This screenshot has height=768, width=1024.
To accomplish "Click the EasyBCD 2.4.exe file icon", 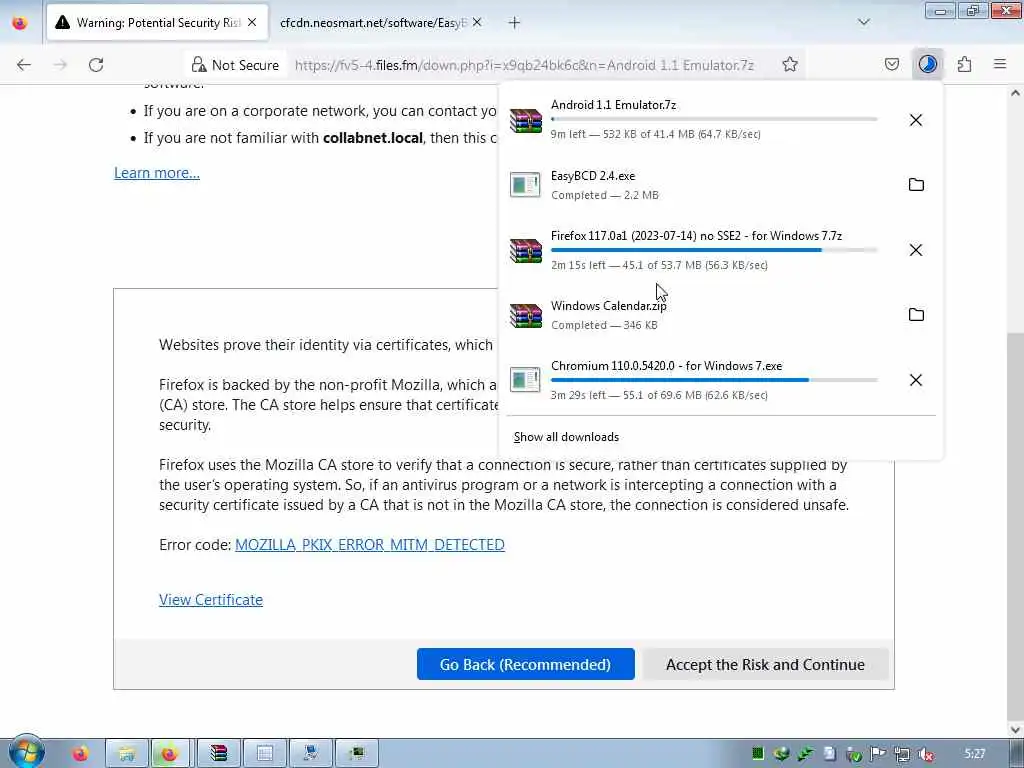I will [x=525, y=185].
